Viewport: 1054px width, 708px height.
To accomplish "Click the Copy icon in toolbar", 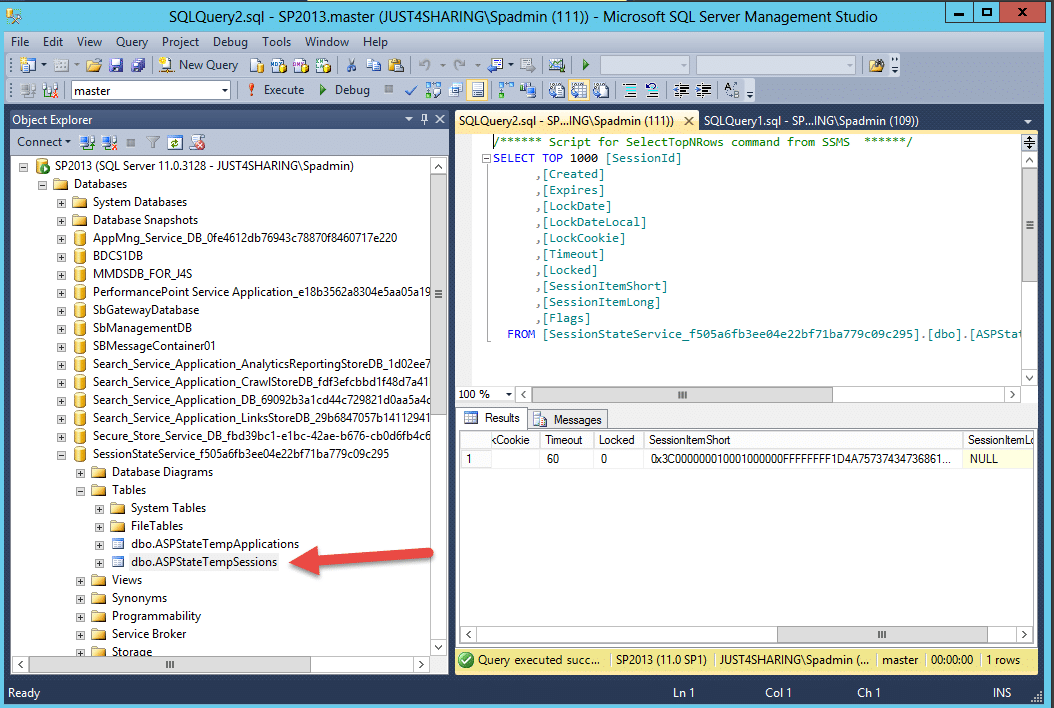I will [x=373, y=65].
